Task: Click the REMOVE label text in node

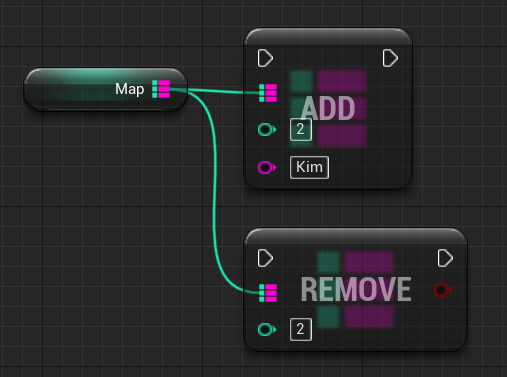Action: point(356,290)
